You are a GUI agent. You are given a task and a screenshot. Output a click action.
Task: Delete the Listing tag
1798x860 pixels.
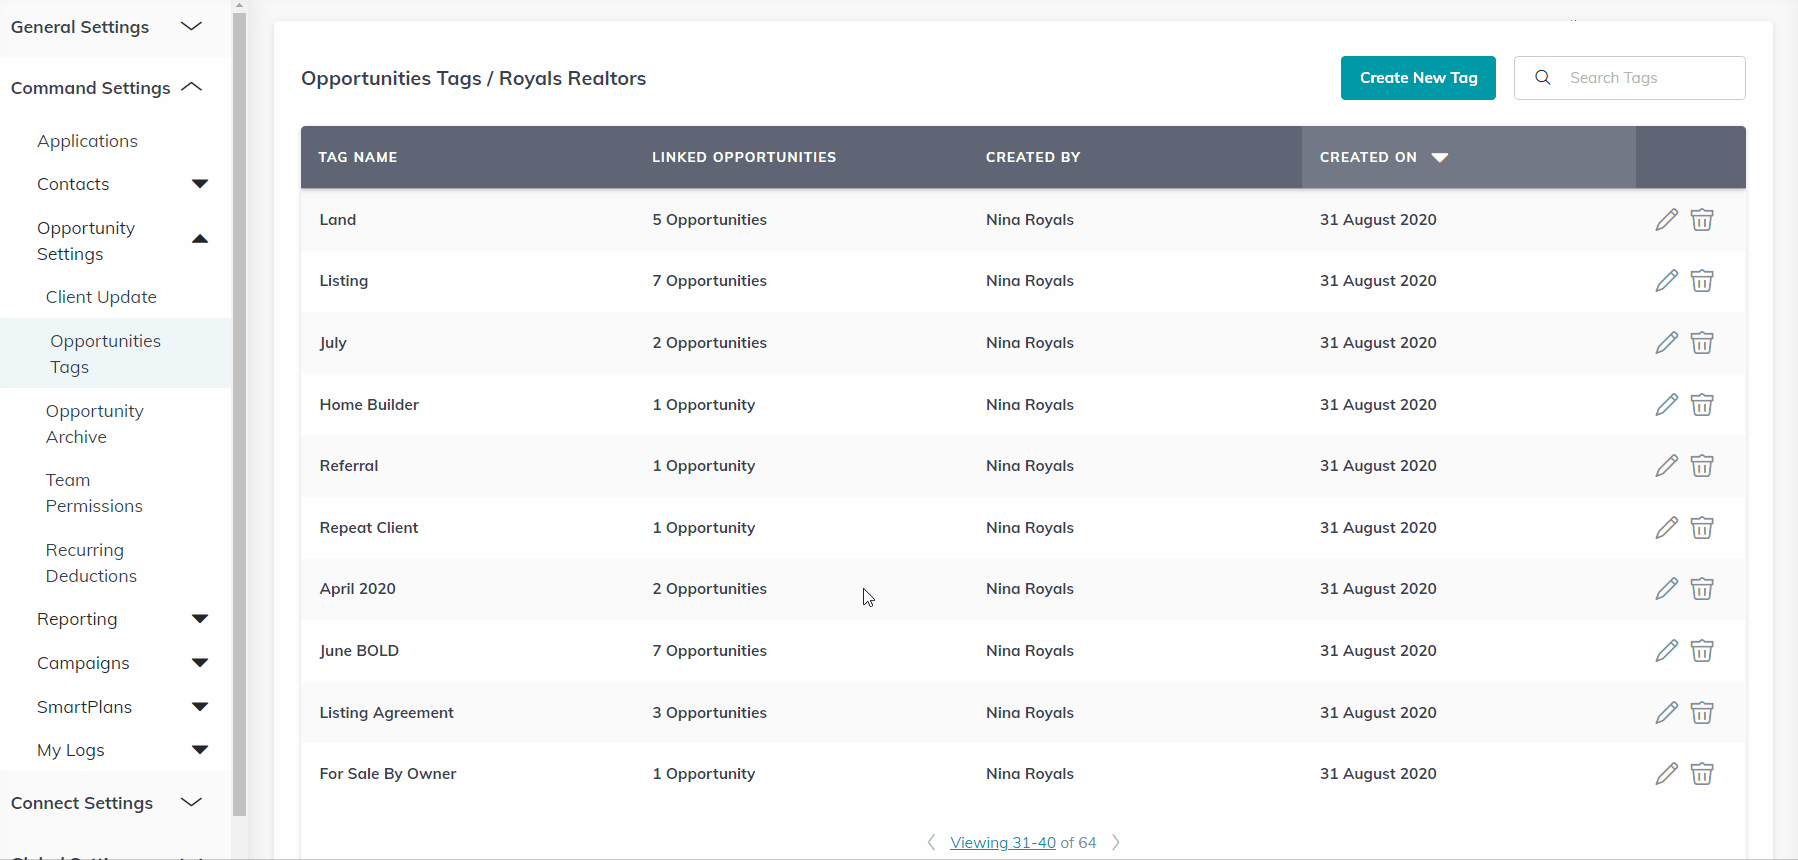(x=1702, y=281)
